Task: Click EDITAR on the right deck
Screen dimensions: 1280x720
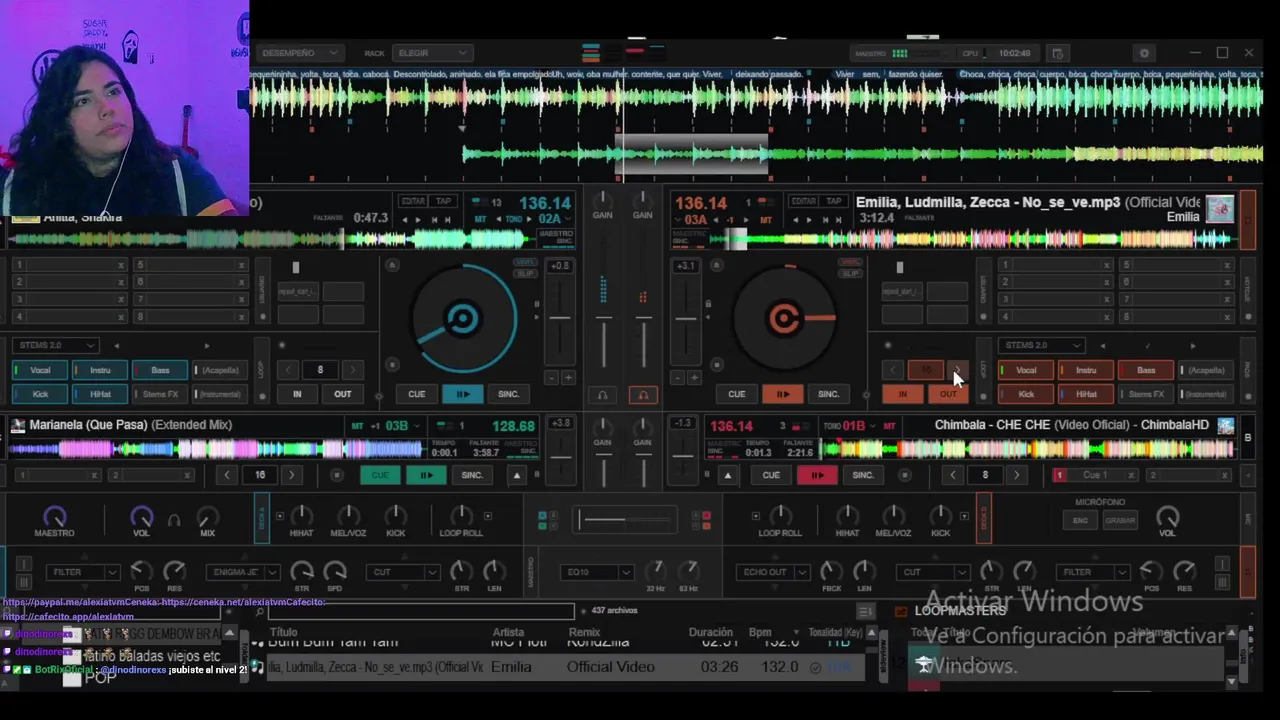Action: (804, 201)
